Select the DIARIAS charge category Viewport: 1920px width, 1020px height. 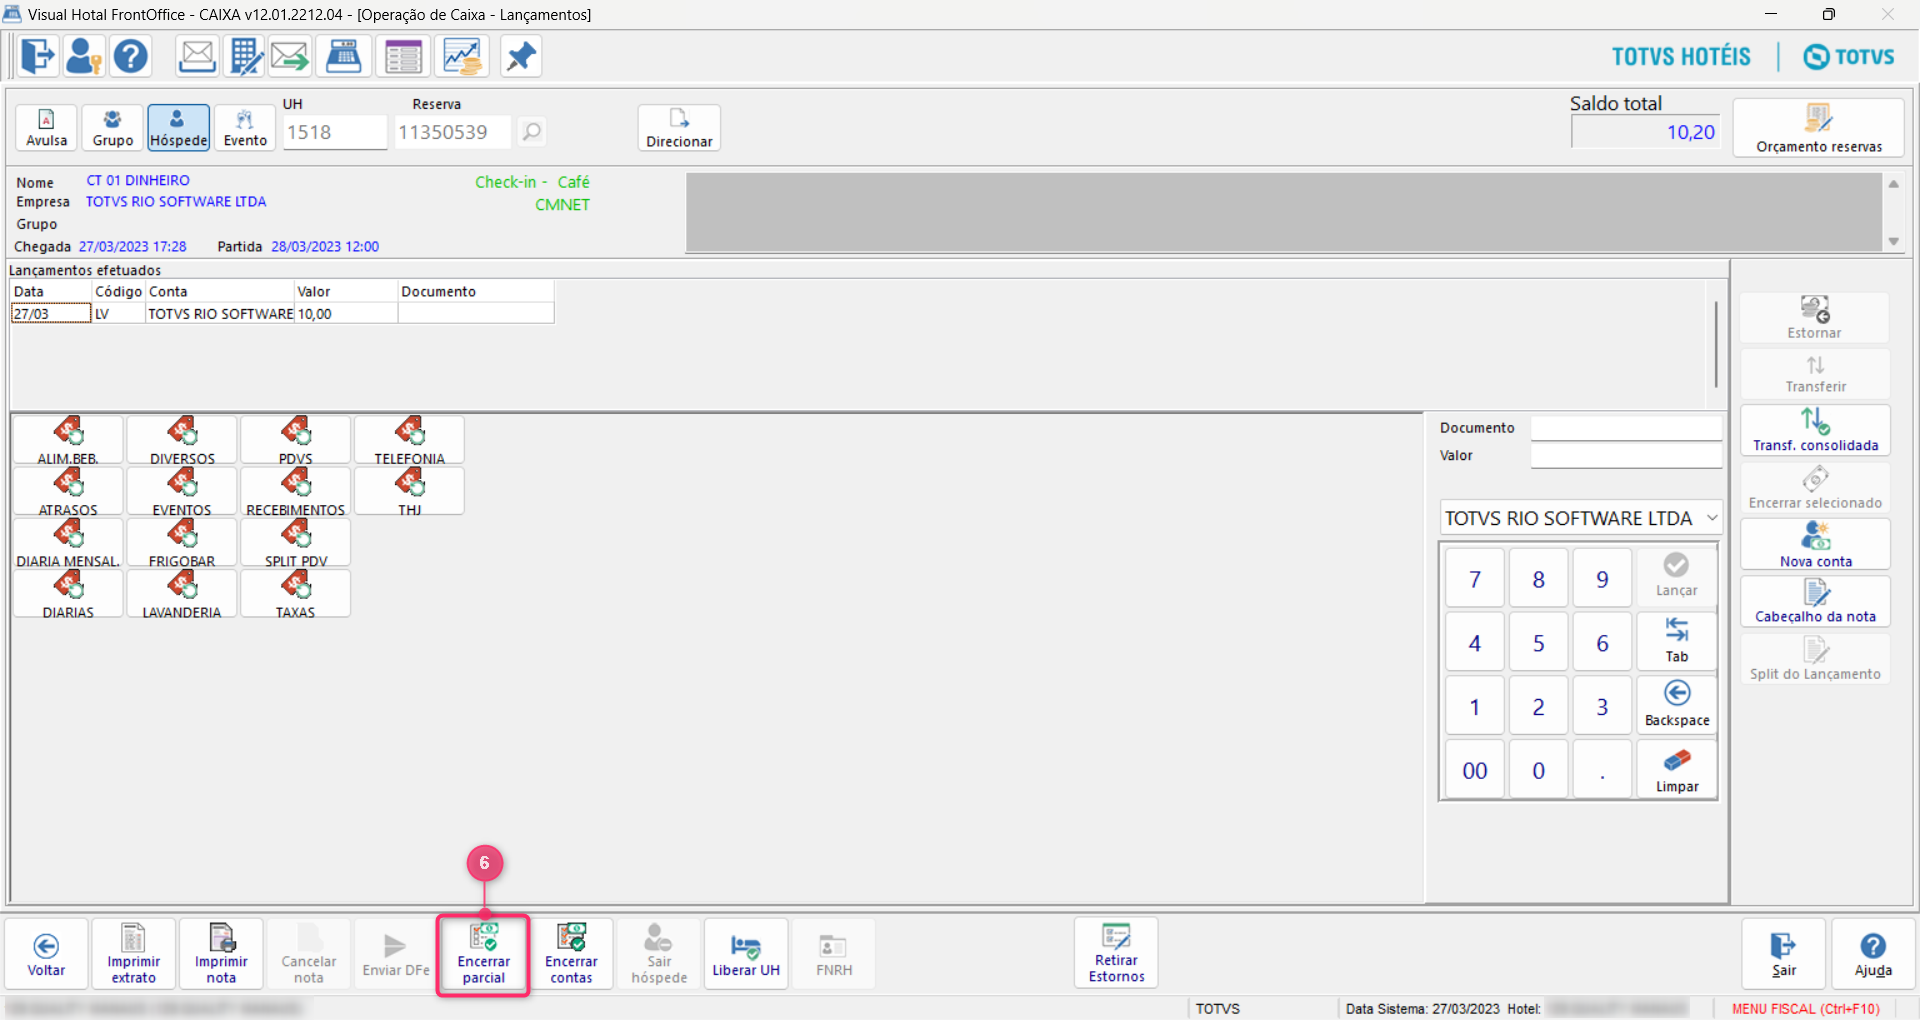[68, 594]
